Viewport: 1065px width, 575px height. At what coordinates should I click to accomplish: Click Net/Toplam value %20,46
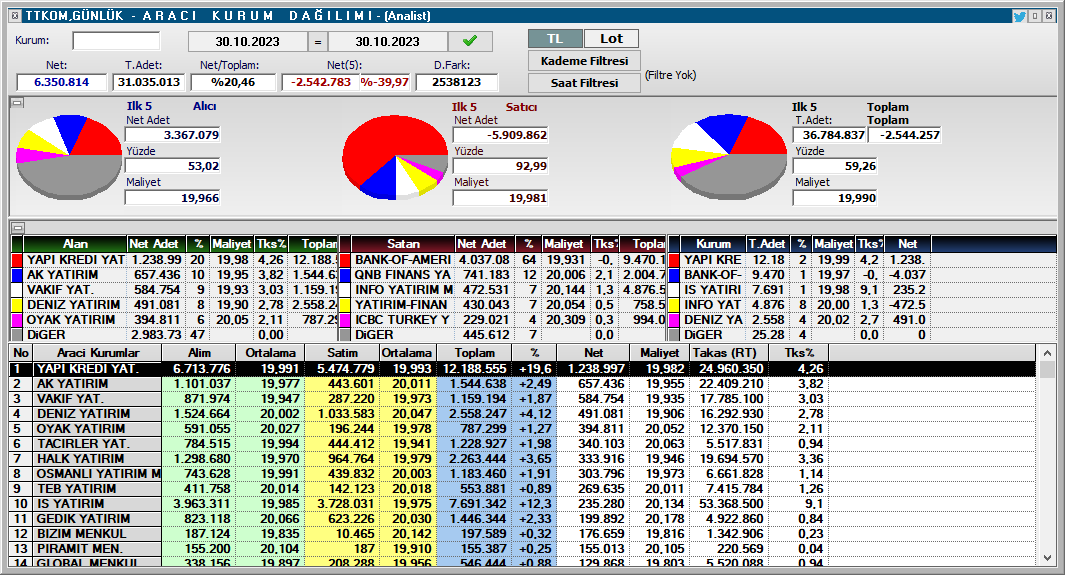click(x=233, y=82)
